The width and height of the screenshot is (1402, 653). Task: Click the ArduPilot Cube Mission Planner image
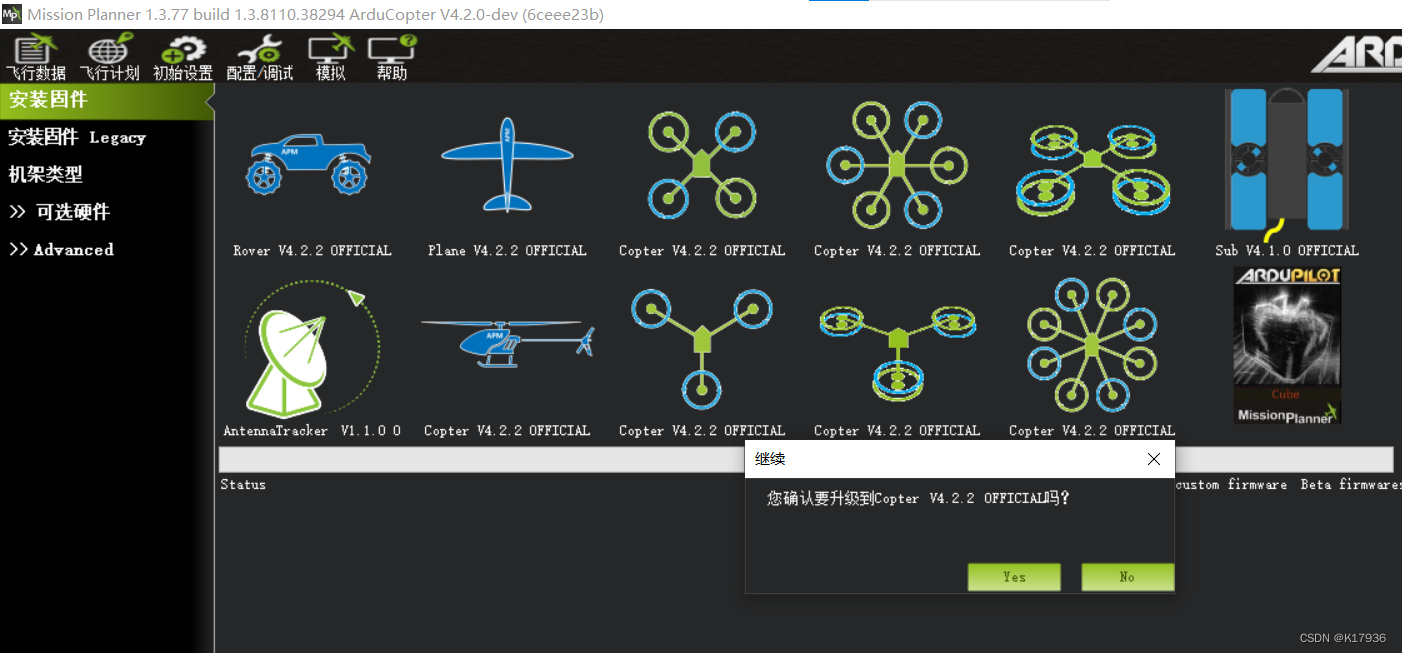coord(1287,345)
